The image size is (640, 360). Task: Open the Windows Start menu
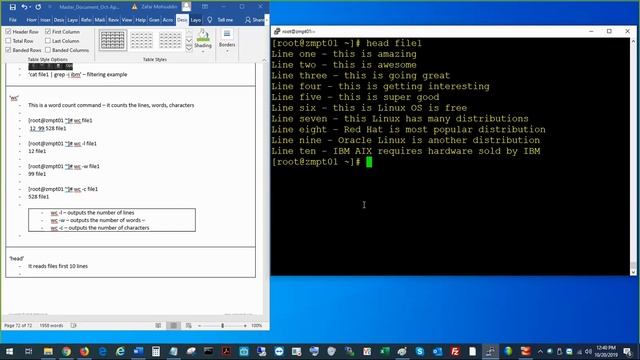9,351
